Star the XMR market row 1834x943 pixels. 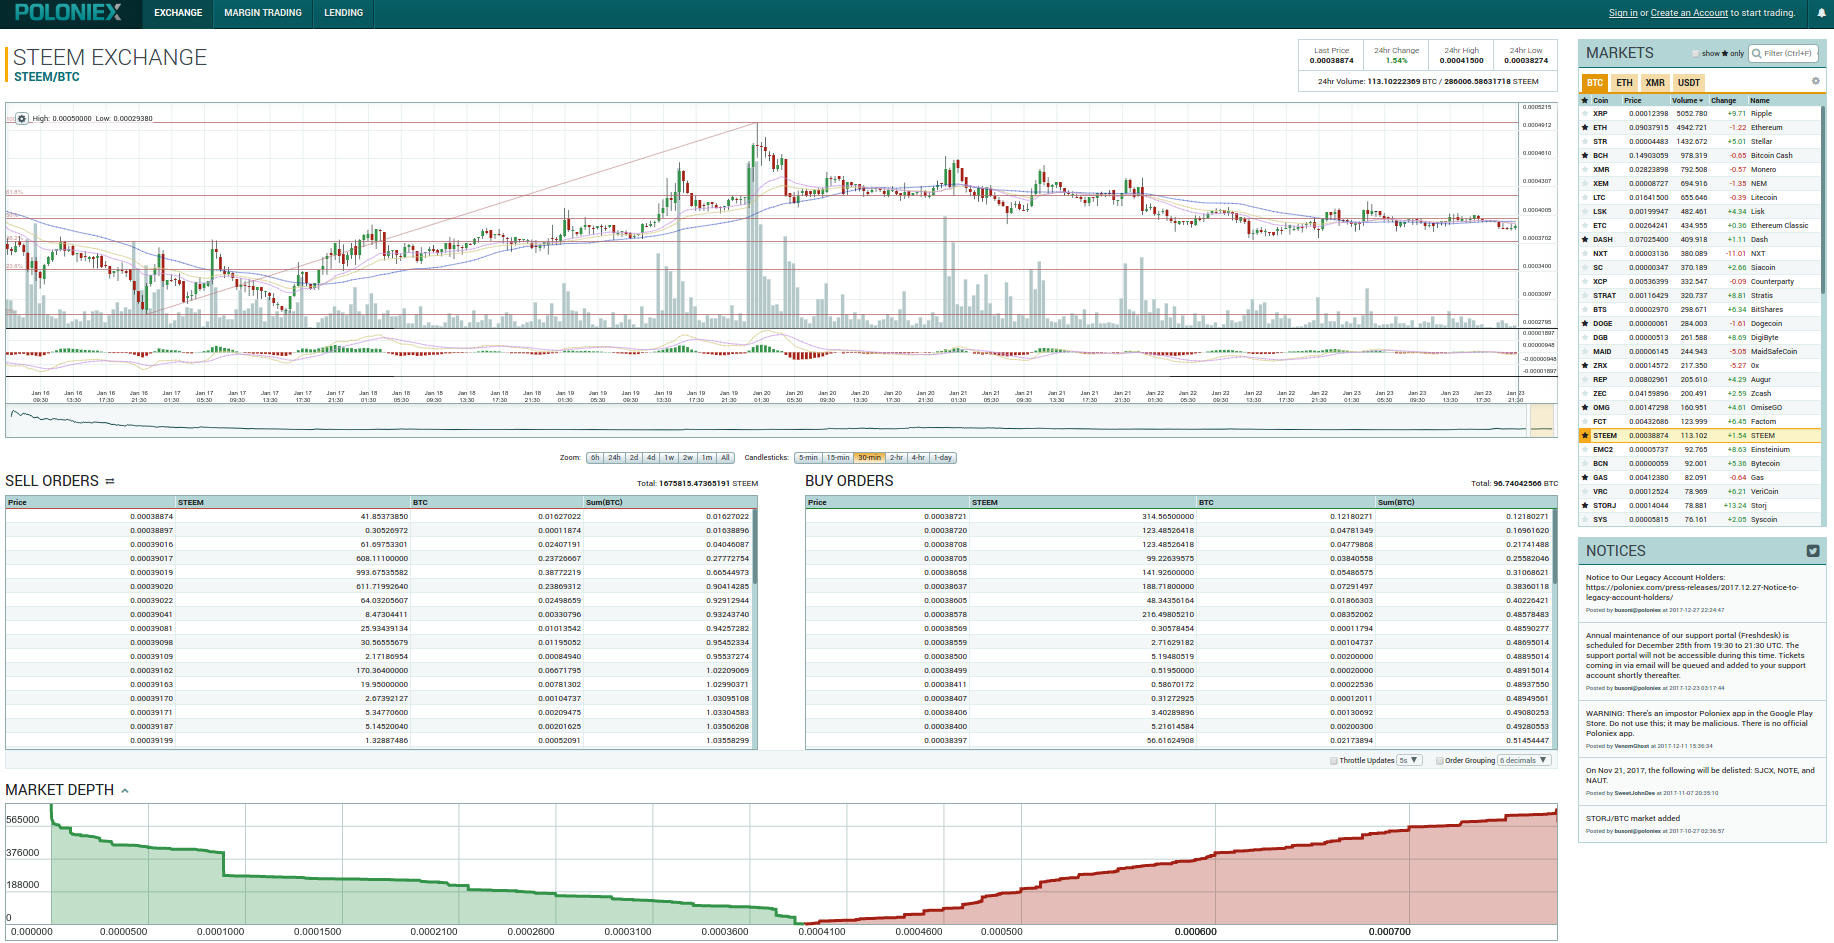click(x=1585, y=170)
